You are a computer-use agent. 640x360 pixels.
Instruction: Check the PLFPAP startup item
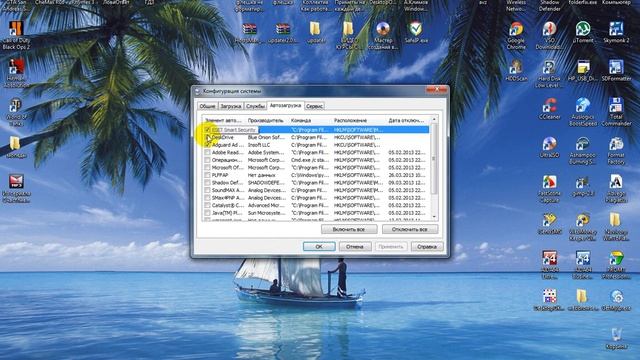pos(207,175)
